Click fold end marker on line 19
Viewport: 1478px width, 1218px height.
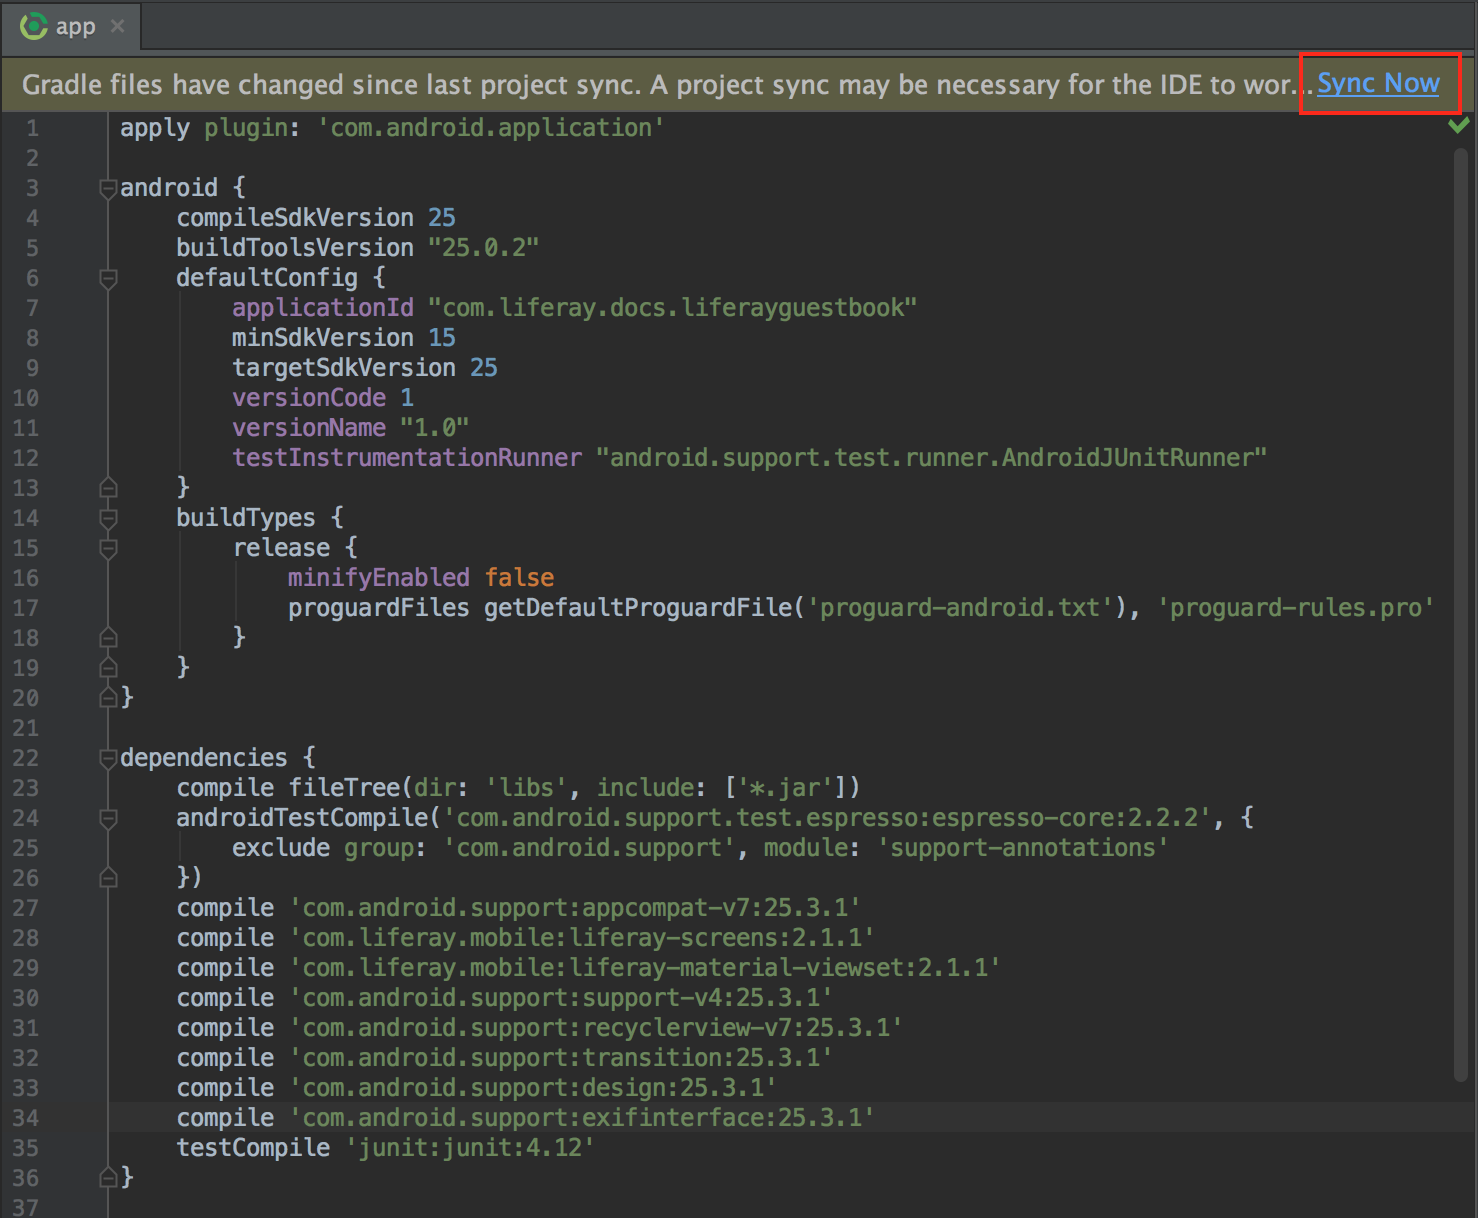[108, 668]
